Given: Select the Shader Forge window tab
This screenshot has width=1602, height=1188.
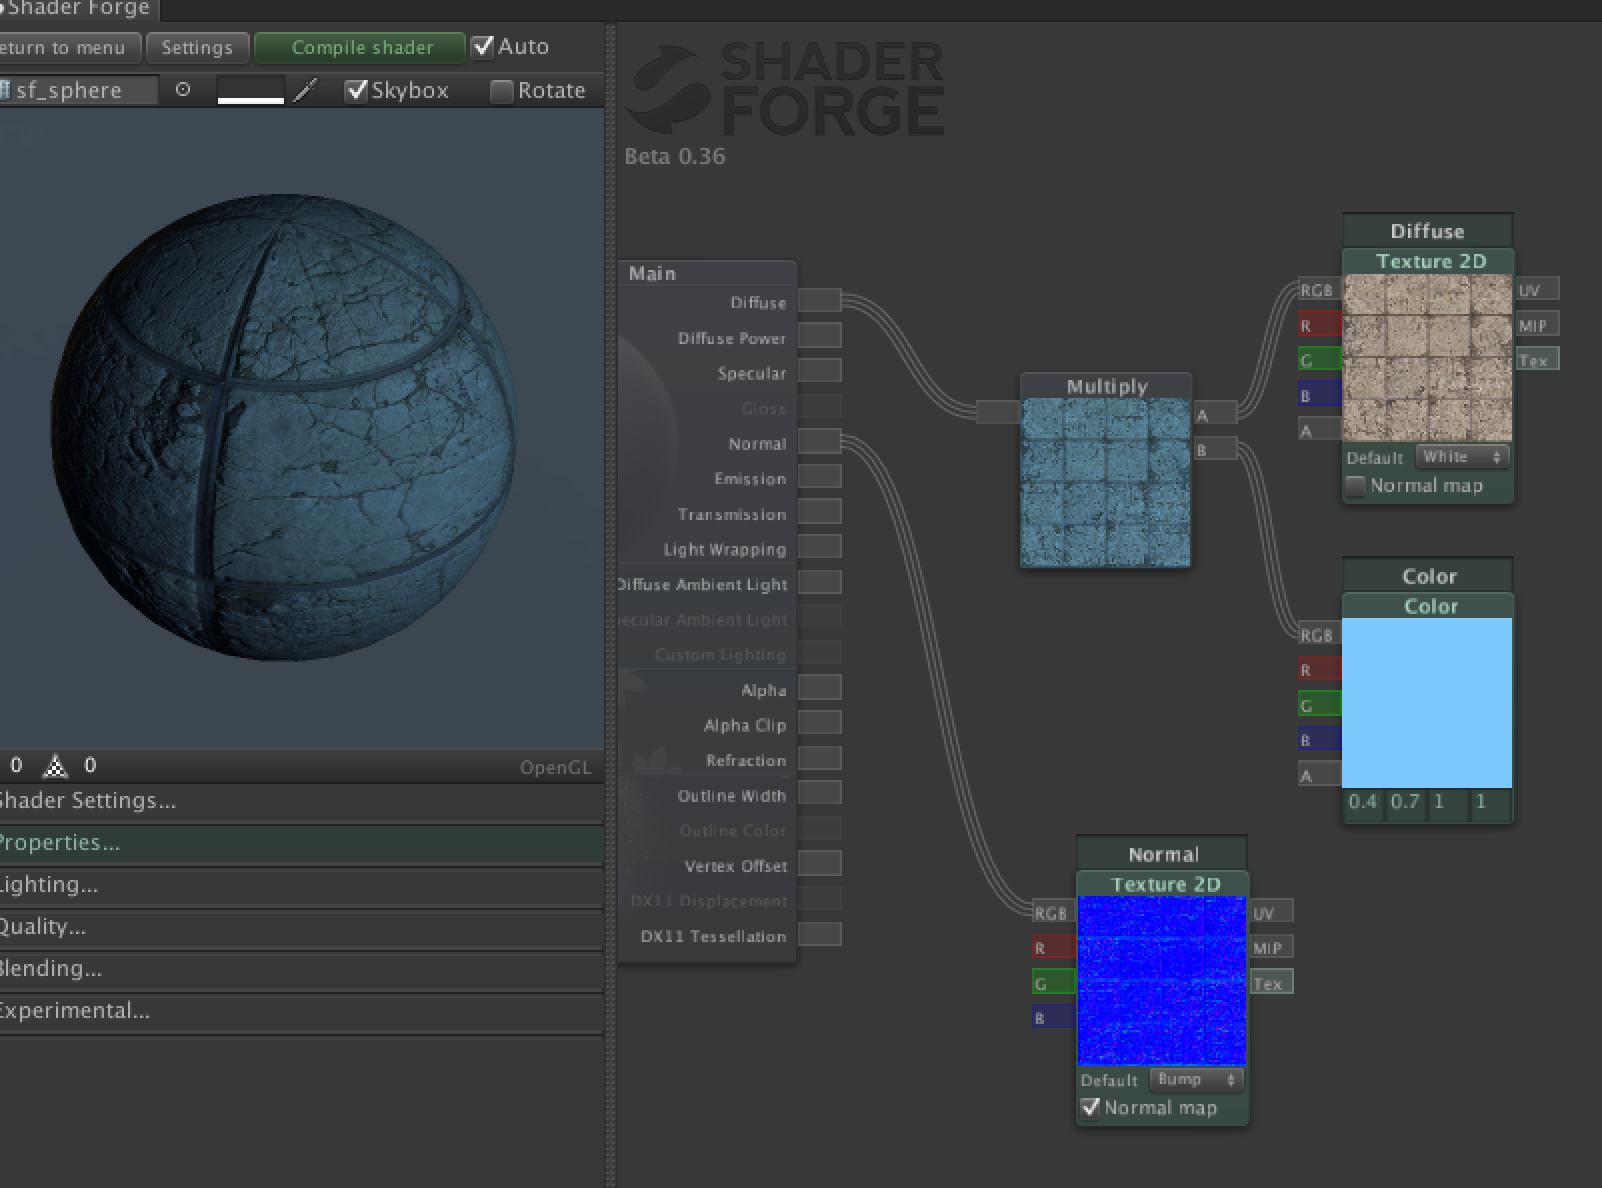Looking at the screenshot, I should tap(78, 10).
